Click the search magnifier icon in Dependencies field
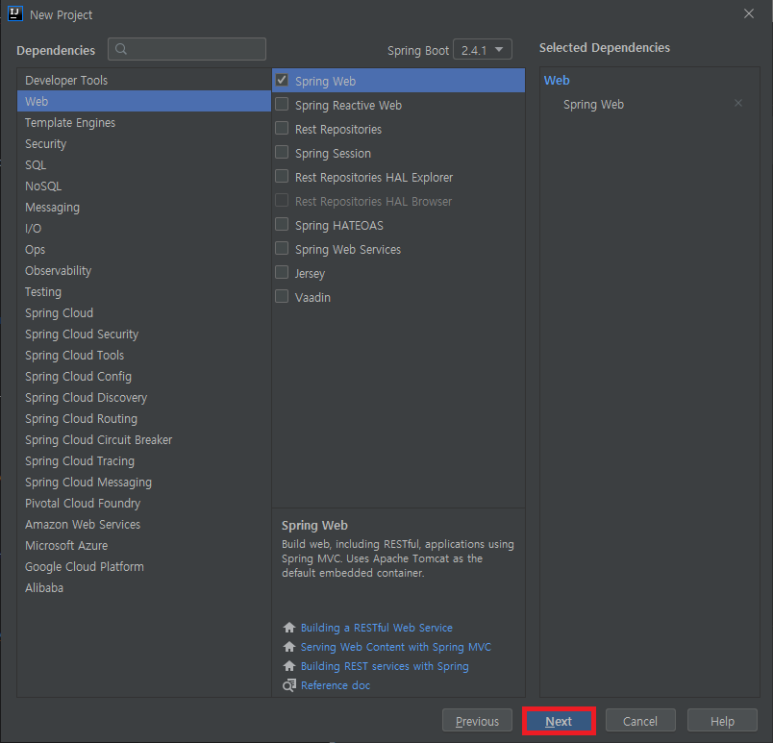The height and width of the screenshot is (743, 773). point(121,49)
